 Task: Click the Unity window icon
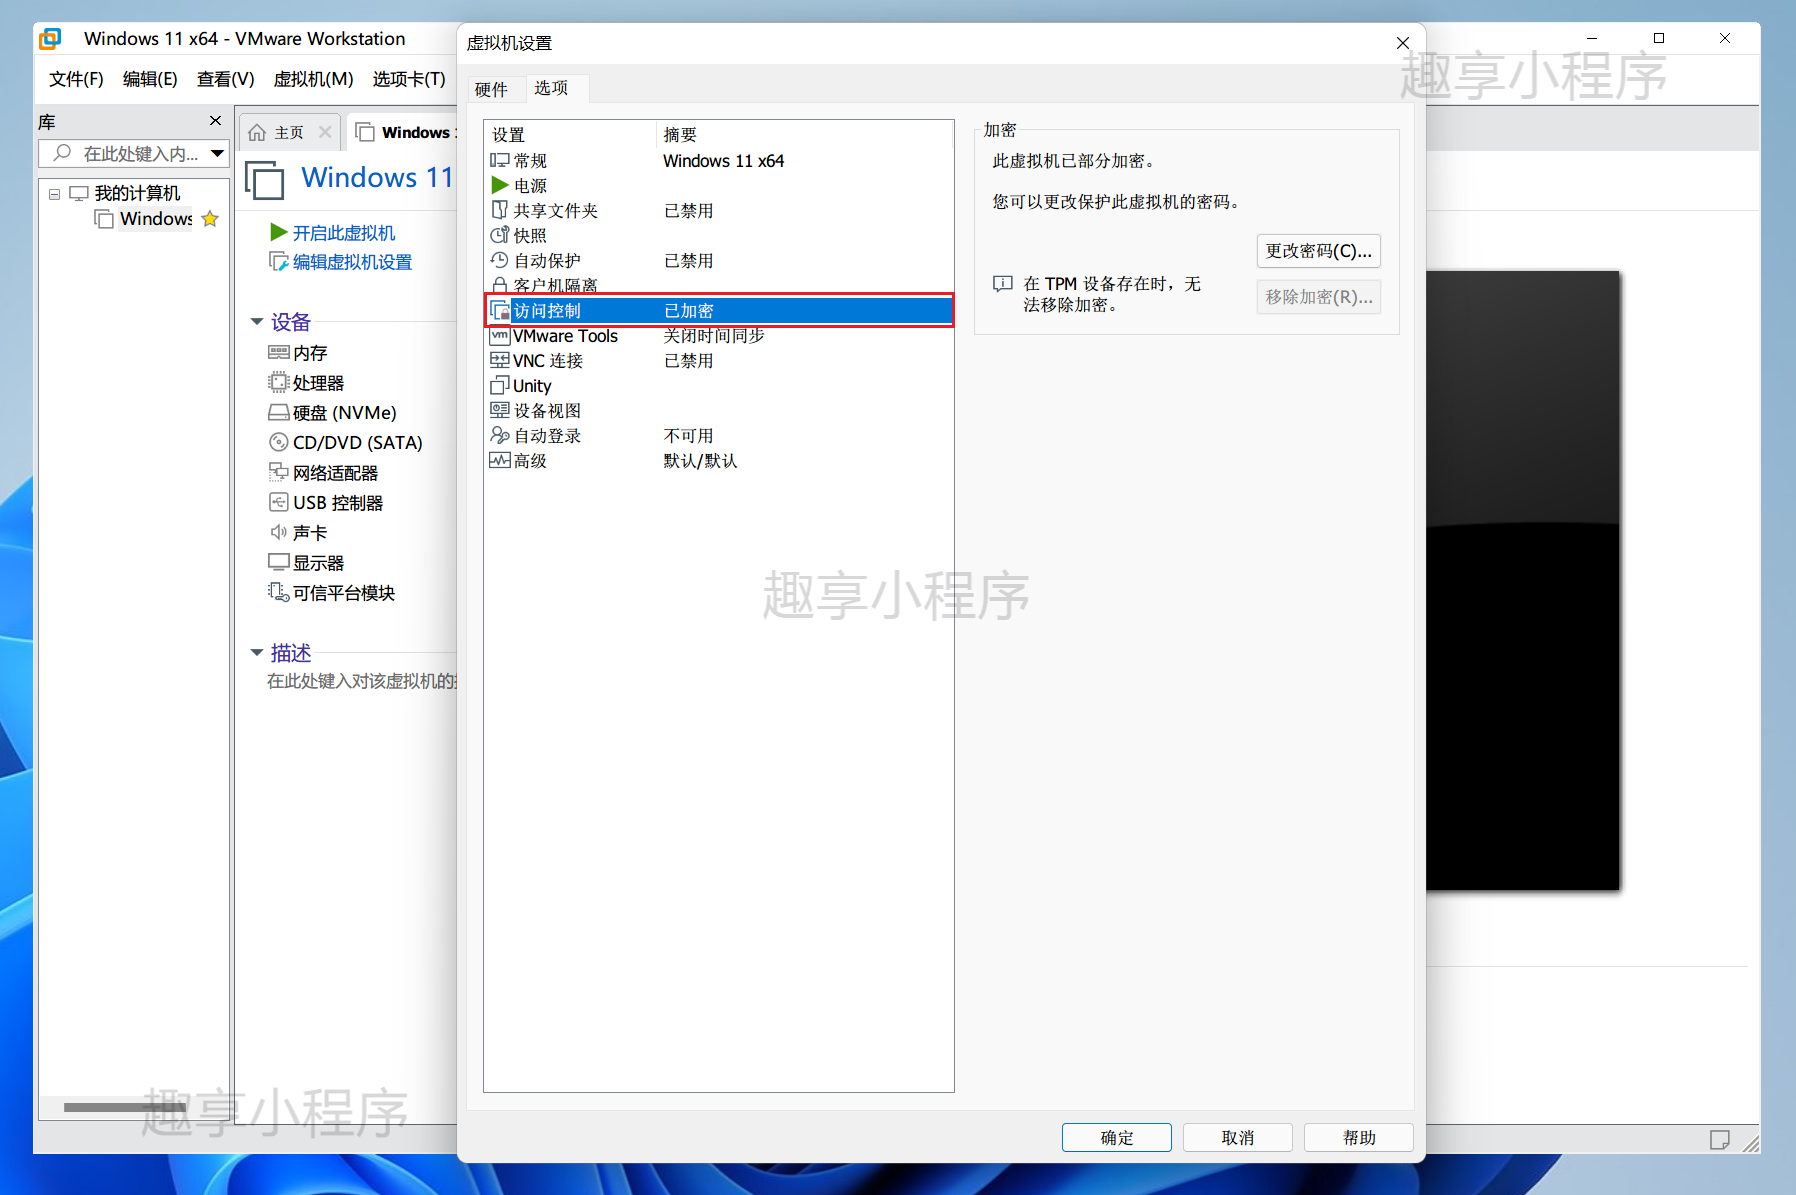coord(500,385)
